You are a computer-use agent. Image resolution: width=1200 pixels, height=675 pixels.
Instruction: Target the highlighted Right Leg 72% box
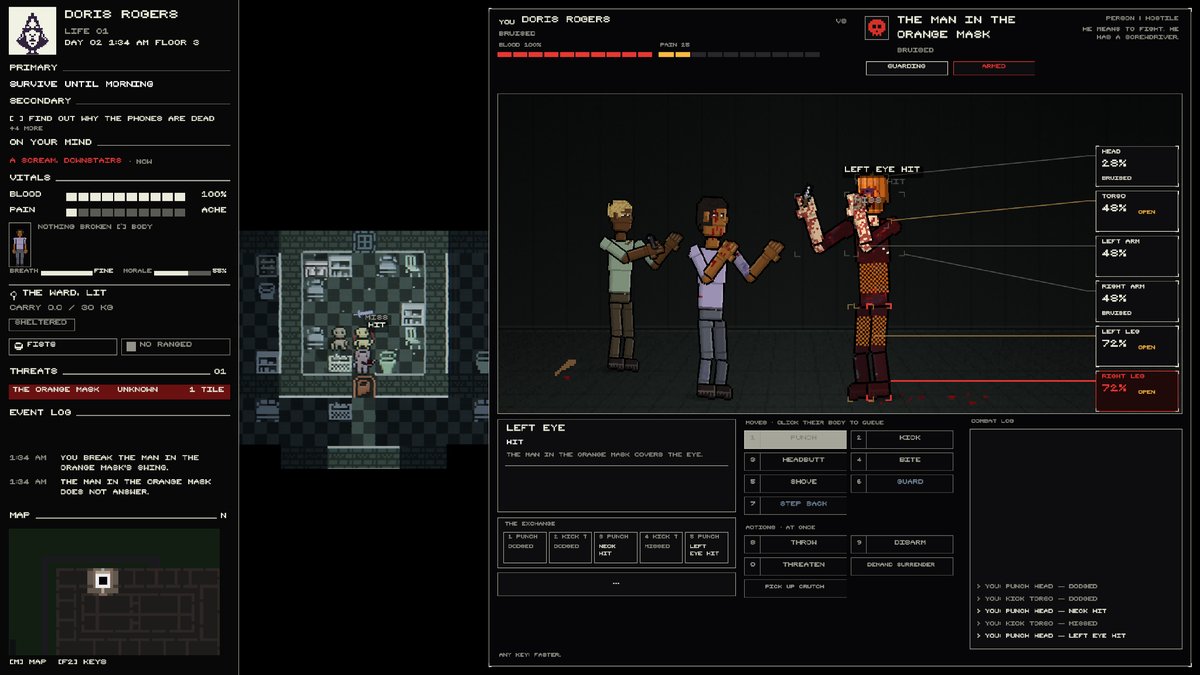[1137, 391]
